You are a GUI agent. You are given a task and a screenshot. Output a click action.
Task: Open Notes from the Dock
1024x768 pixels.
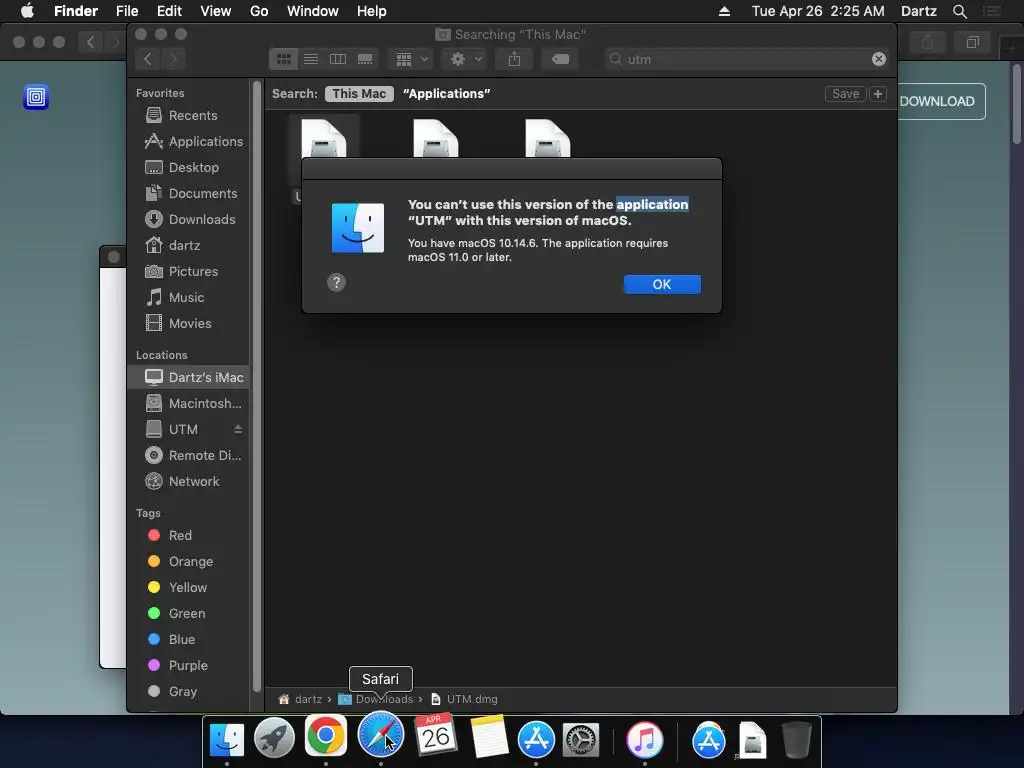point(488,737)
